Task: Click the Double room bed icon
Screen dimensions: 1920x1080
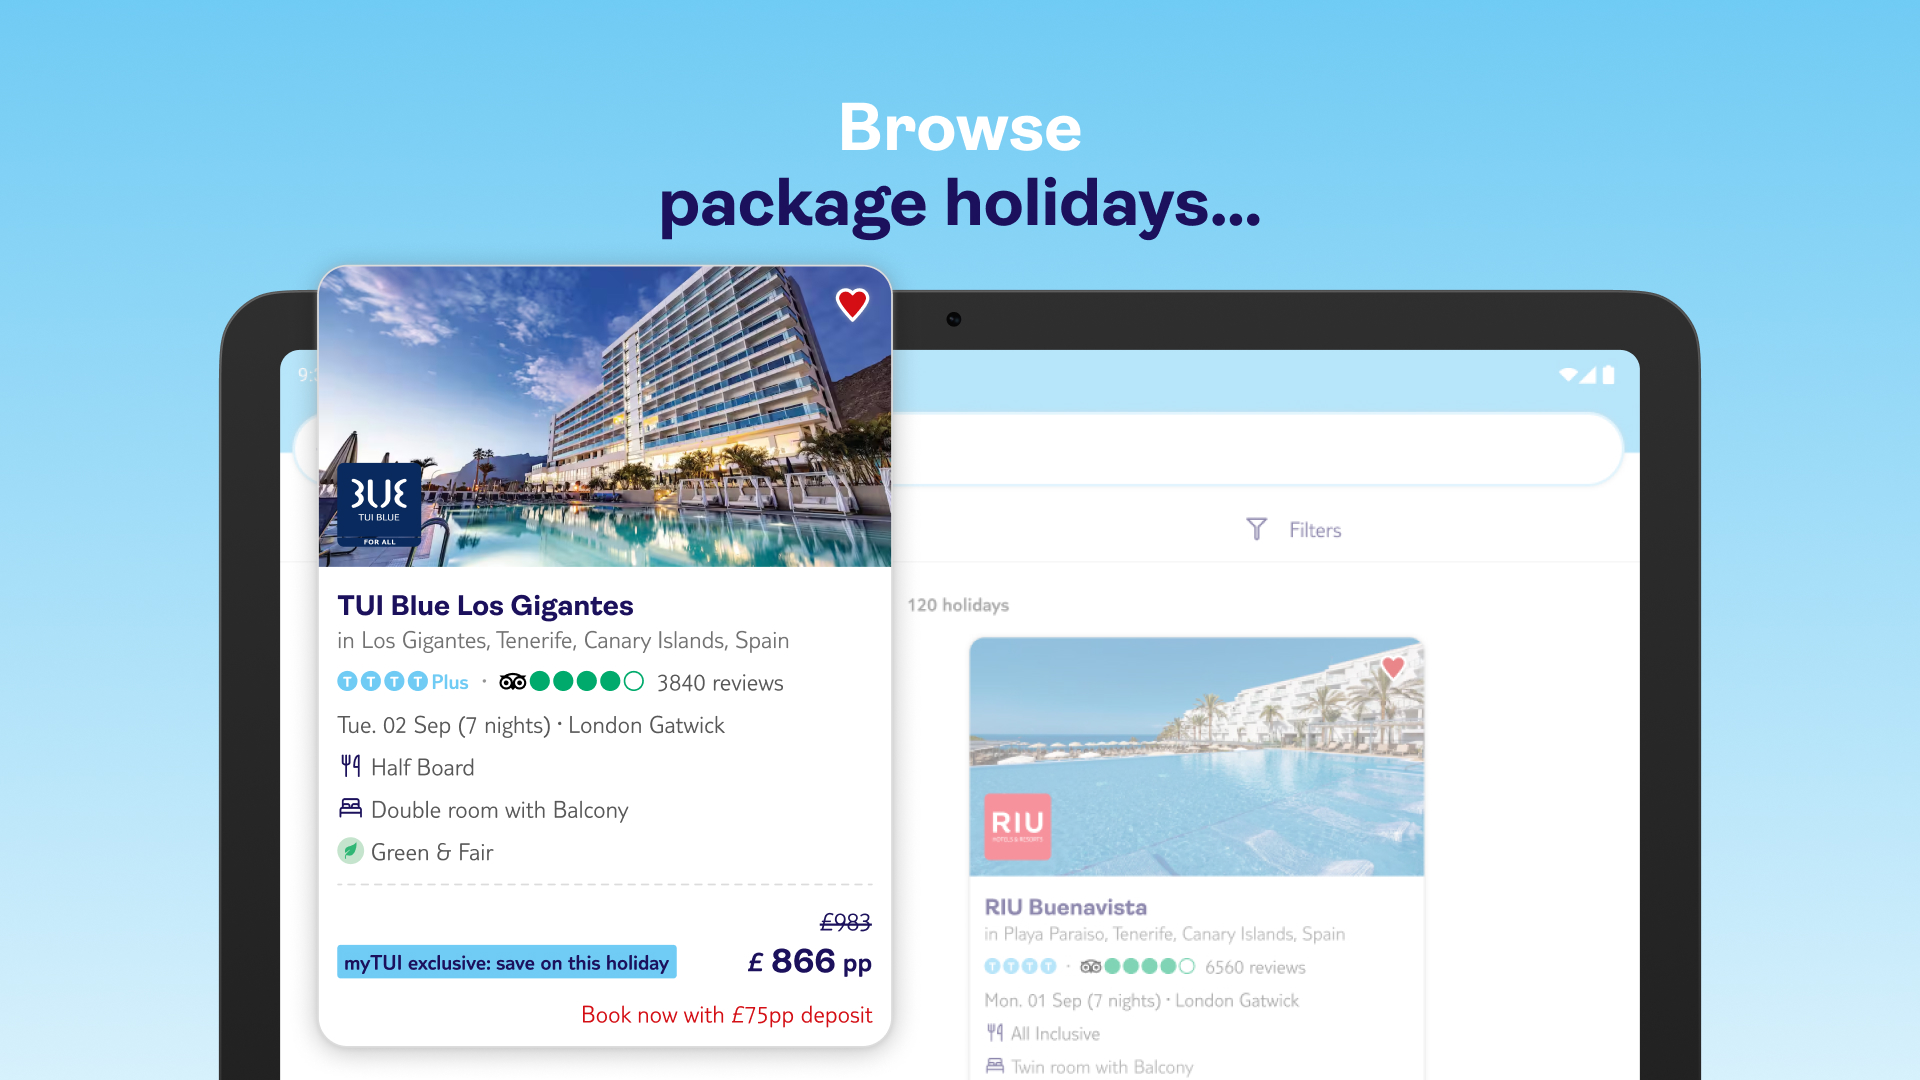Action: pyautogui.click(x=350, y=808)
